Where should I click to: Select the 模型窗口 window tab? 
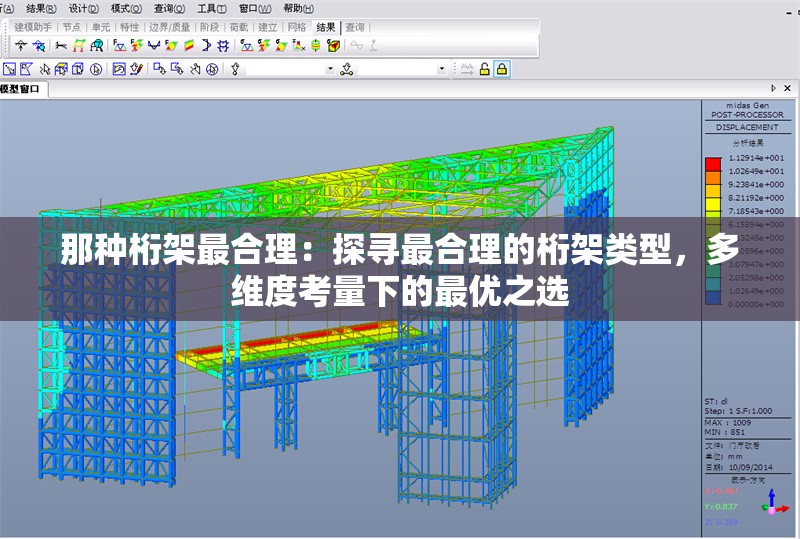[x=22, y=89]
